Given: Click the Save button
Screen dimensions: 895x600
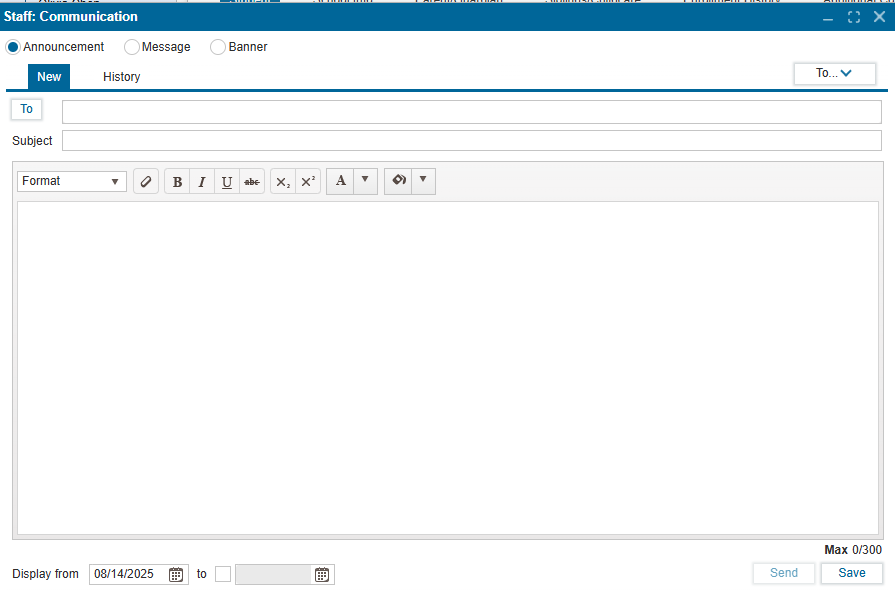Looking at the screenshot, I should 851,573.
